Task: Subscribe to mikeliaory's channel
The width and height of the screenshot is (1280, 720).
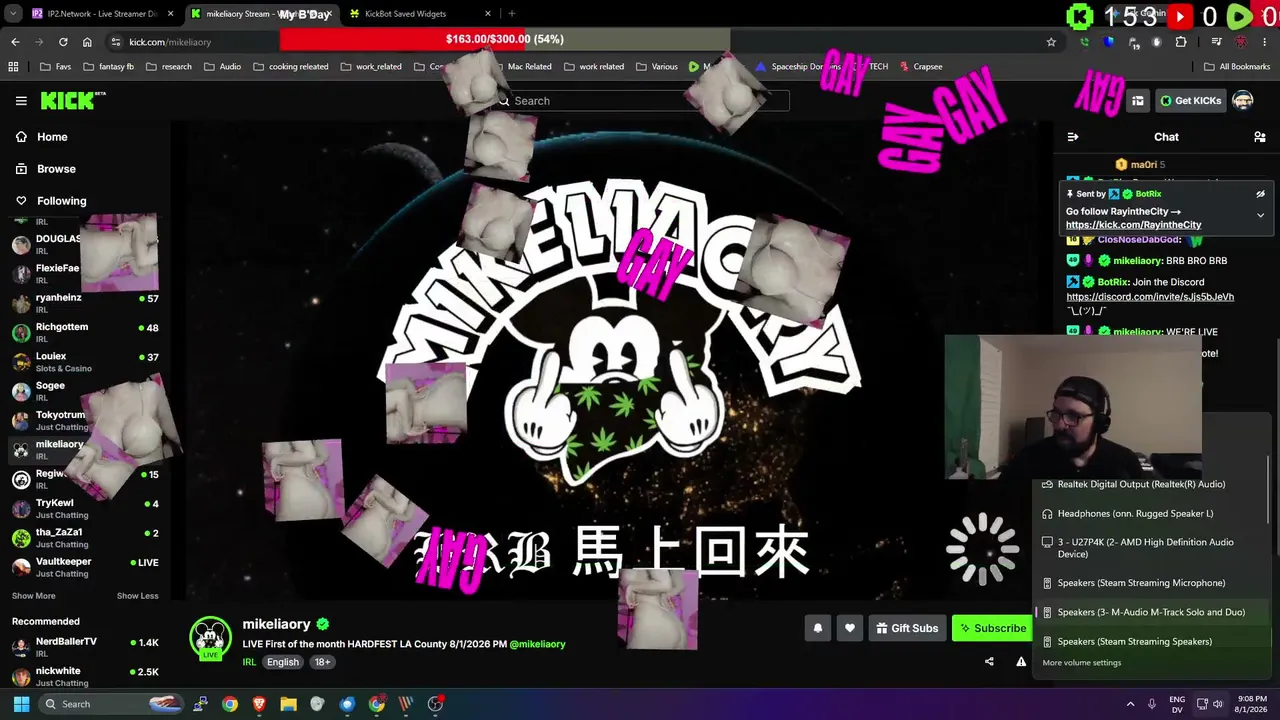Action: [992, 628]
